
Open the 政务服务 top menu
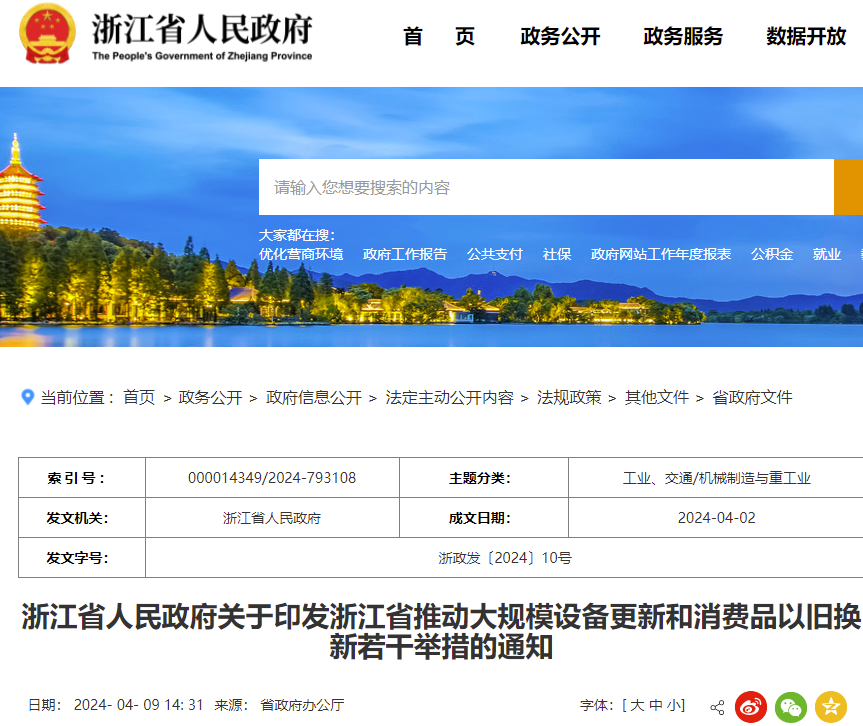point(683,37)
